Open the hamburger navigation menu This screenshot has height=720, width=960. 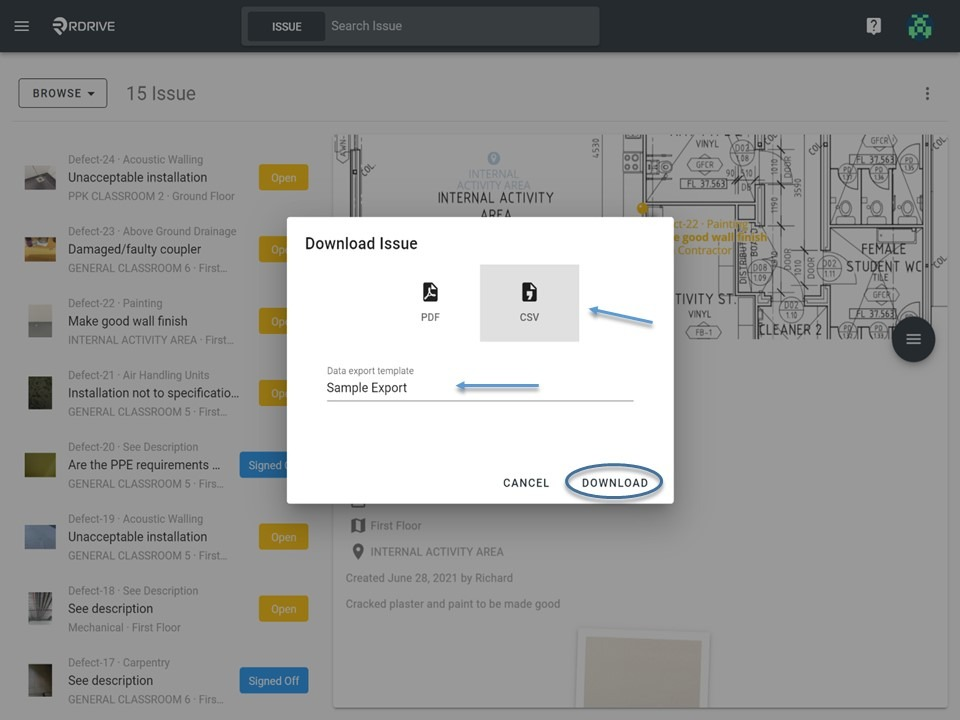pos(21,26)
